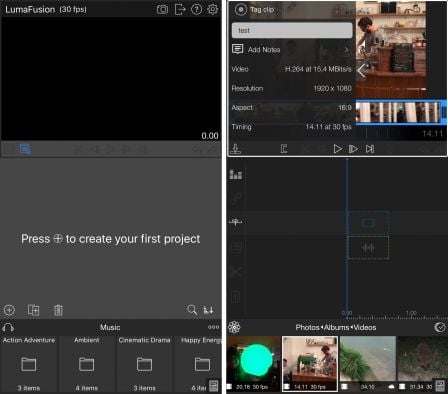Image resolution: width=448 pixels, height=394 pixels.
Task: Toggle the checkmark circle filter icon
Action: tap(440, 327)
